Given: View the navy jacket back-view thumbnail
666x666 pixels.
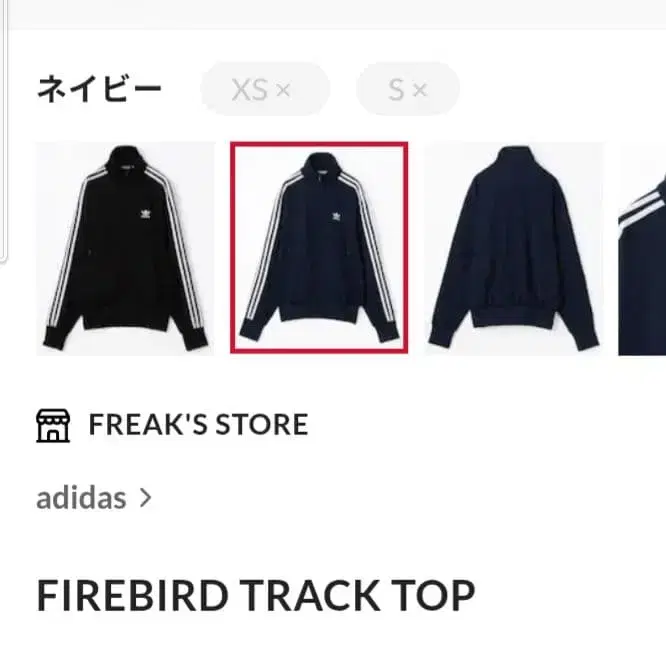Looking at the screenshot, I should (514, 248).
